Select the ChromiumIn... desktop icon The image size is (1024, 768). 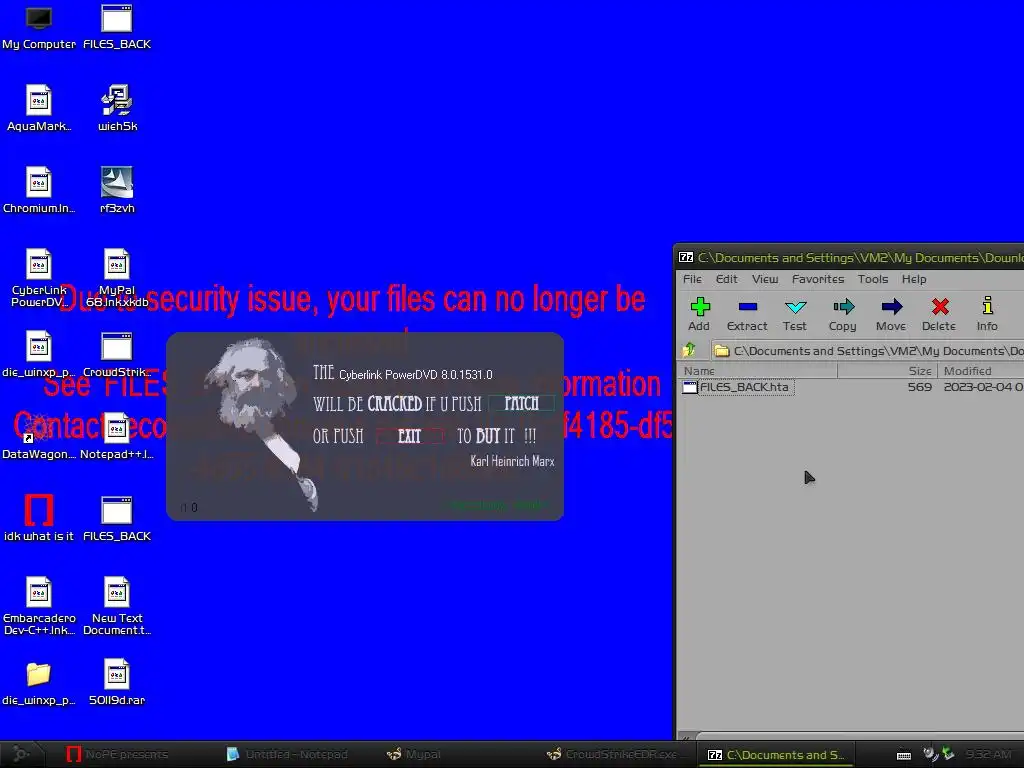point(39,190)
